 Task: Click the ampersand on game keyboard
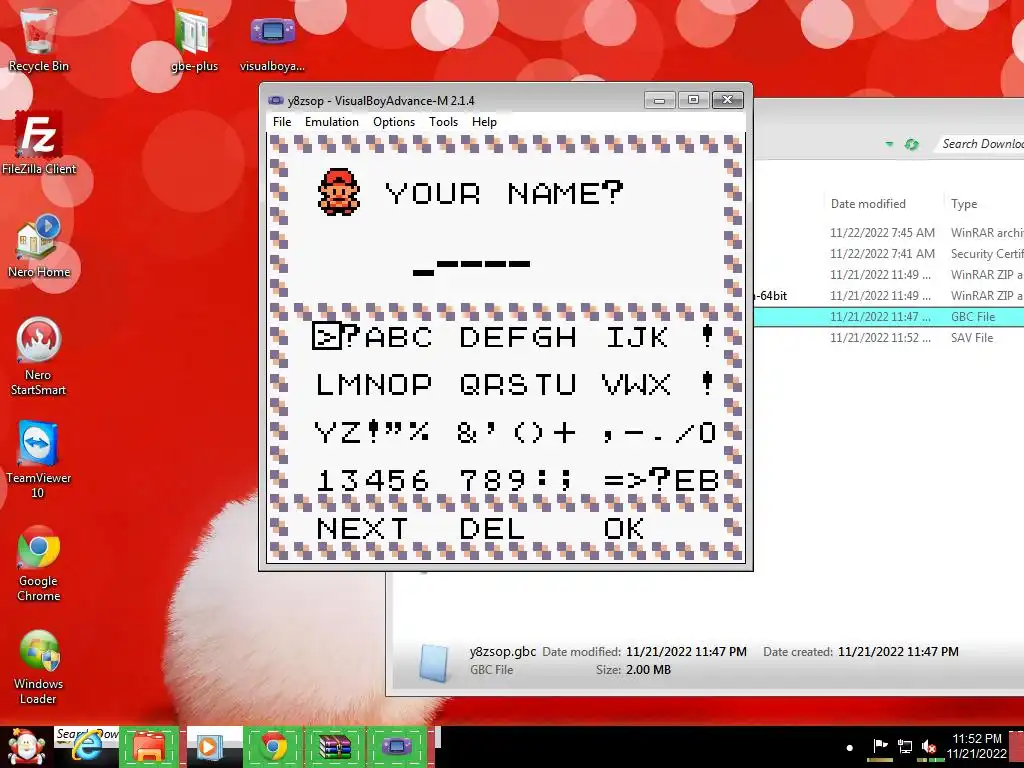[x=467, y=432]
